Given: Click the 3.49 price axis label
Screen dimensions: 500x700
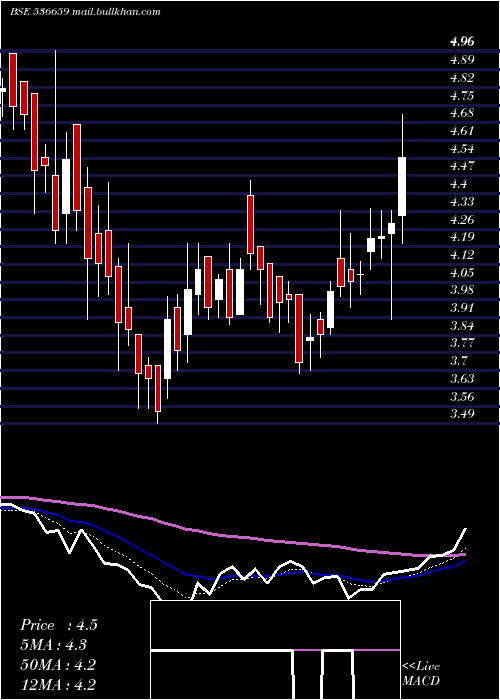Looking at the screenshot, I should pos(462,414).
